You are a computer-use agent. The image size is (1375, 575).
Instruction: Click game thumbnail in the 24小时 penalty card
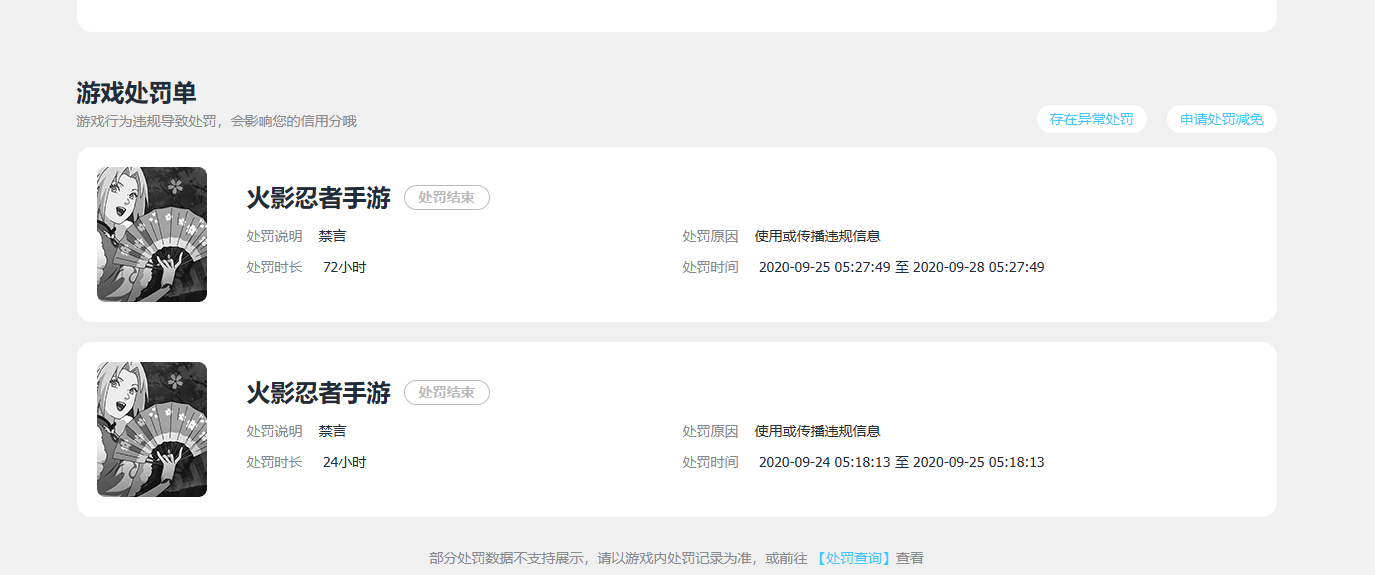(152, 429)
